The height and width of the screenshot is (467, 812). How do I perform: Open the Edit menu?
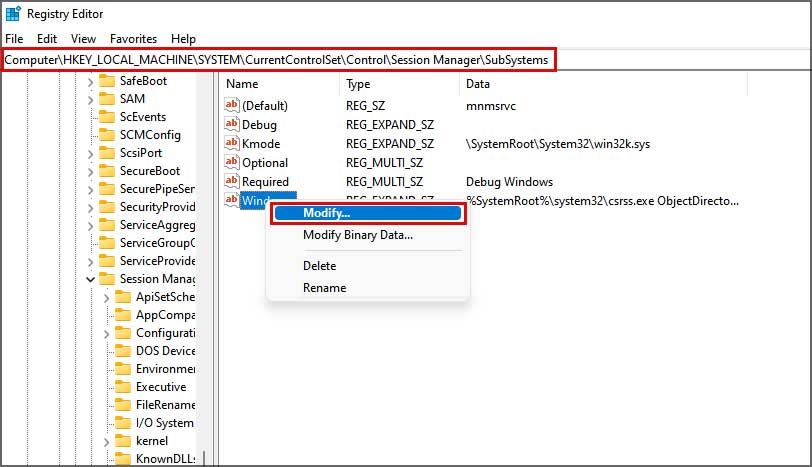[47, 39]
